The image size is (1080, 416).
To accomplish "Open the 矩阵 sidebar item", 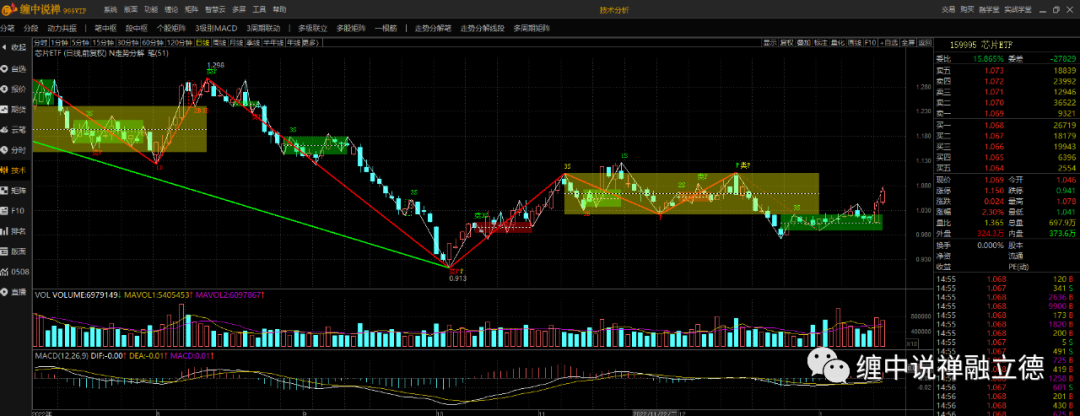I will tap(14, 190).
